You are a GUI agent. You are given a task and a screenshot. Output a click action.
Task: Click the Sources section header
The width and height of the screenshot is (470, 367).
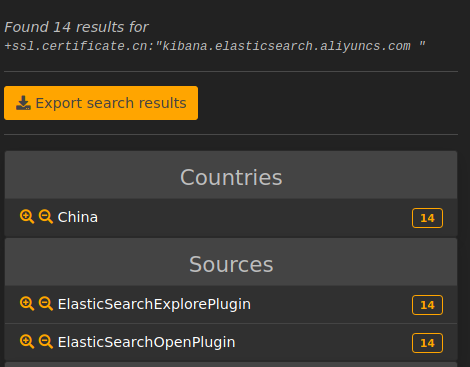click(x=231, y=262)
